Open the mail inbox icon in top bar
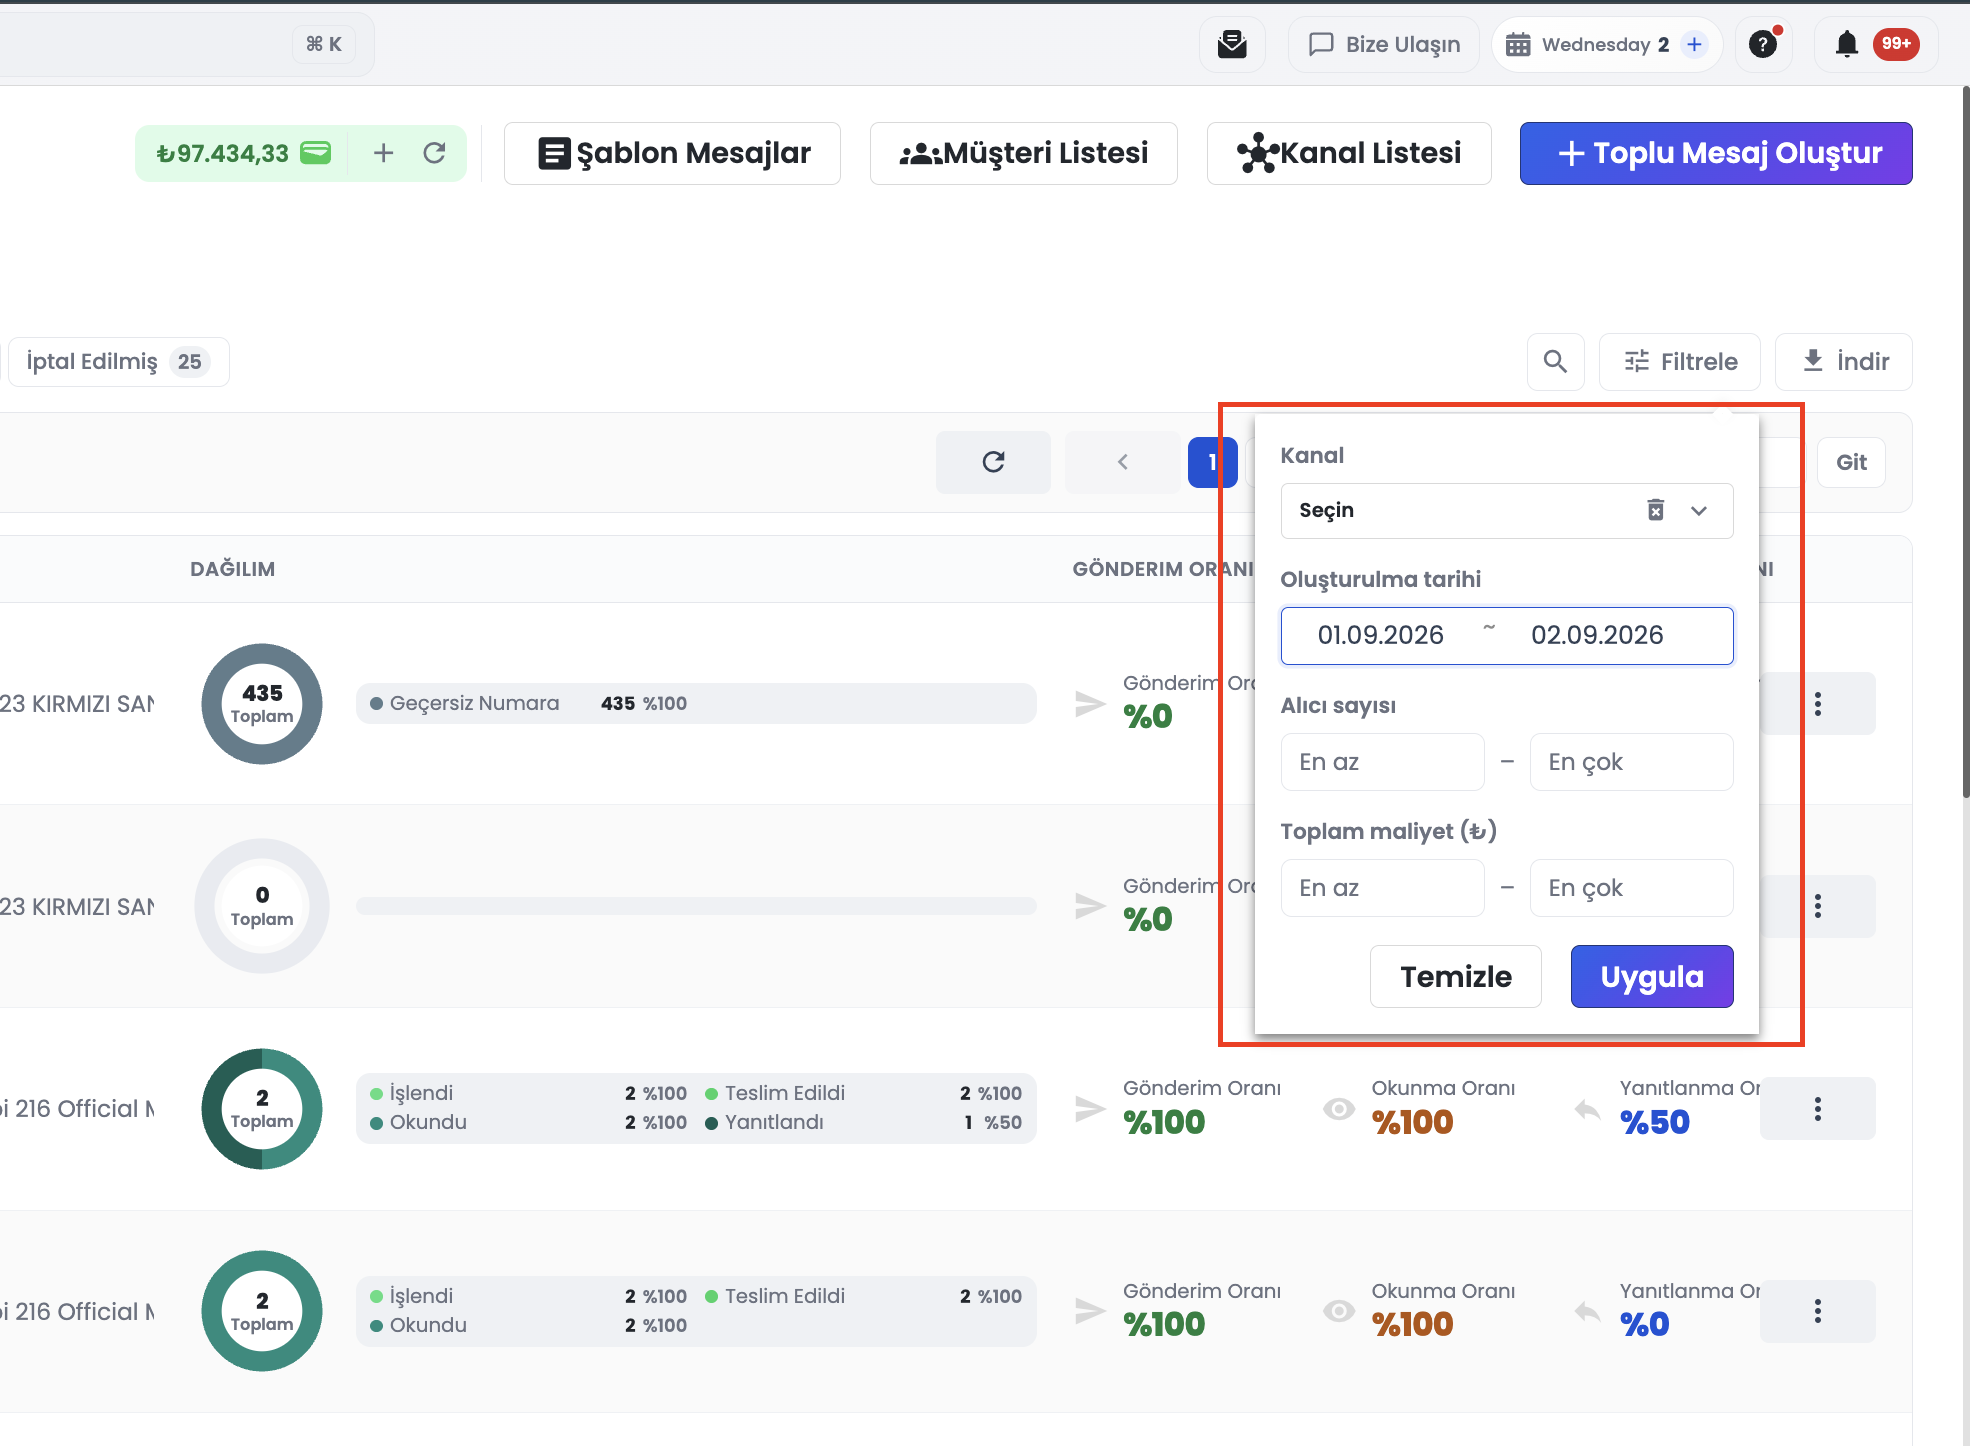 click(x=1232, y=44)
